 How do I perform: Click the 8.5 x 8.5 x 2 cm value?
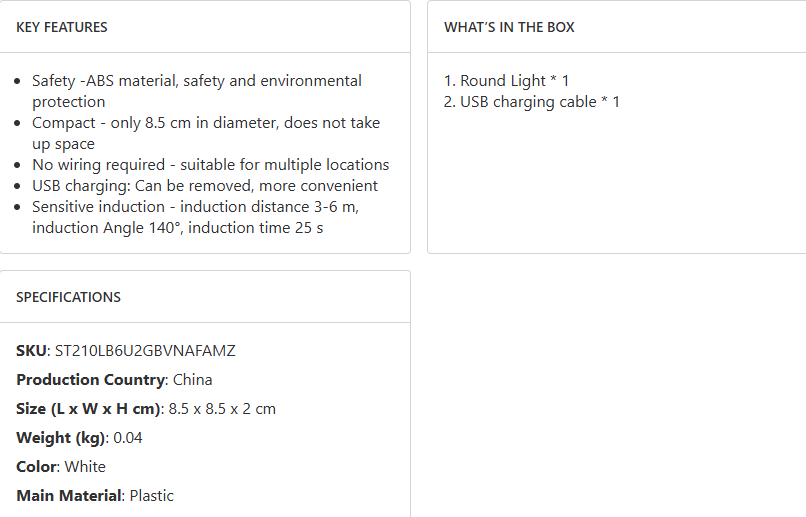point(222,409)
